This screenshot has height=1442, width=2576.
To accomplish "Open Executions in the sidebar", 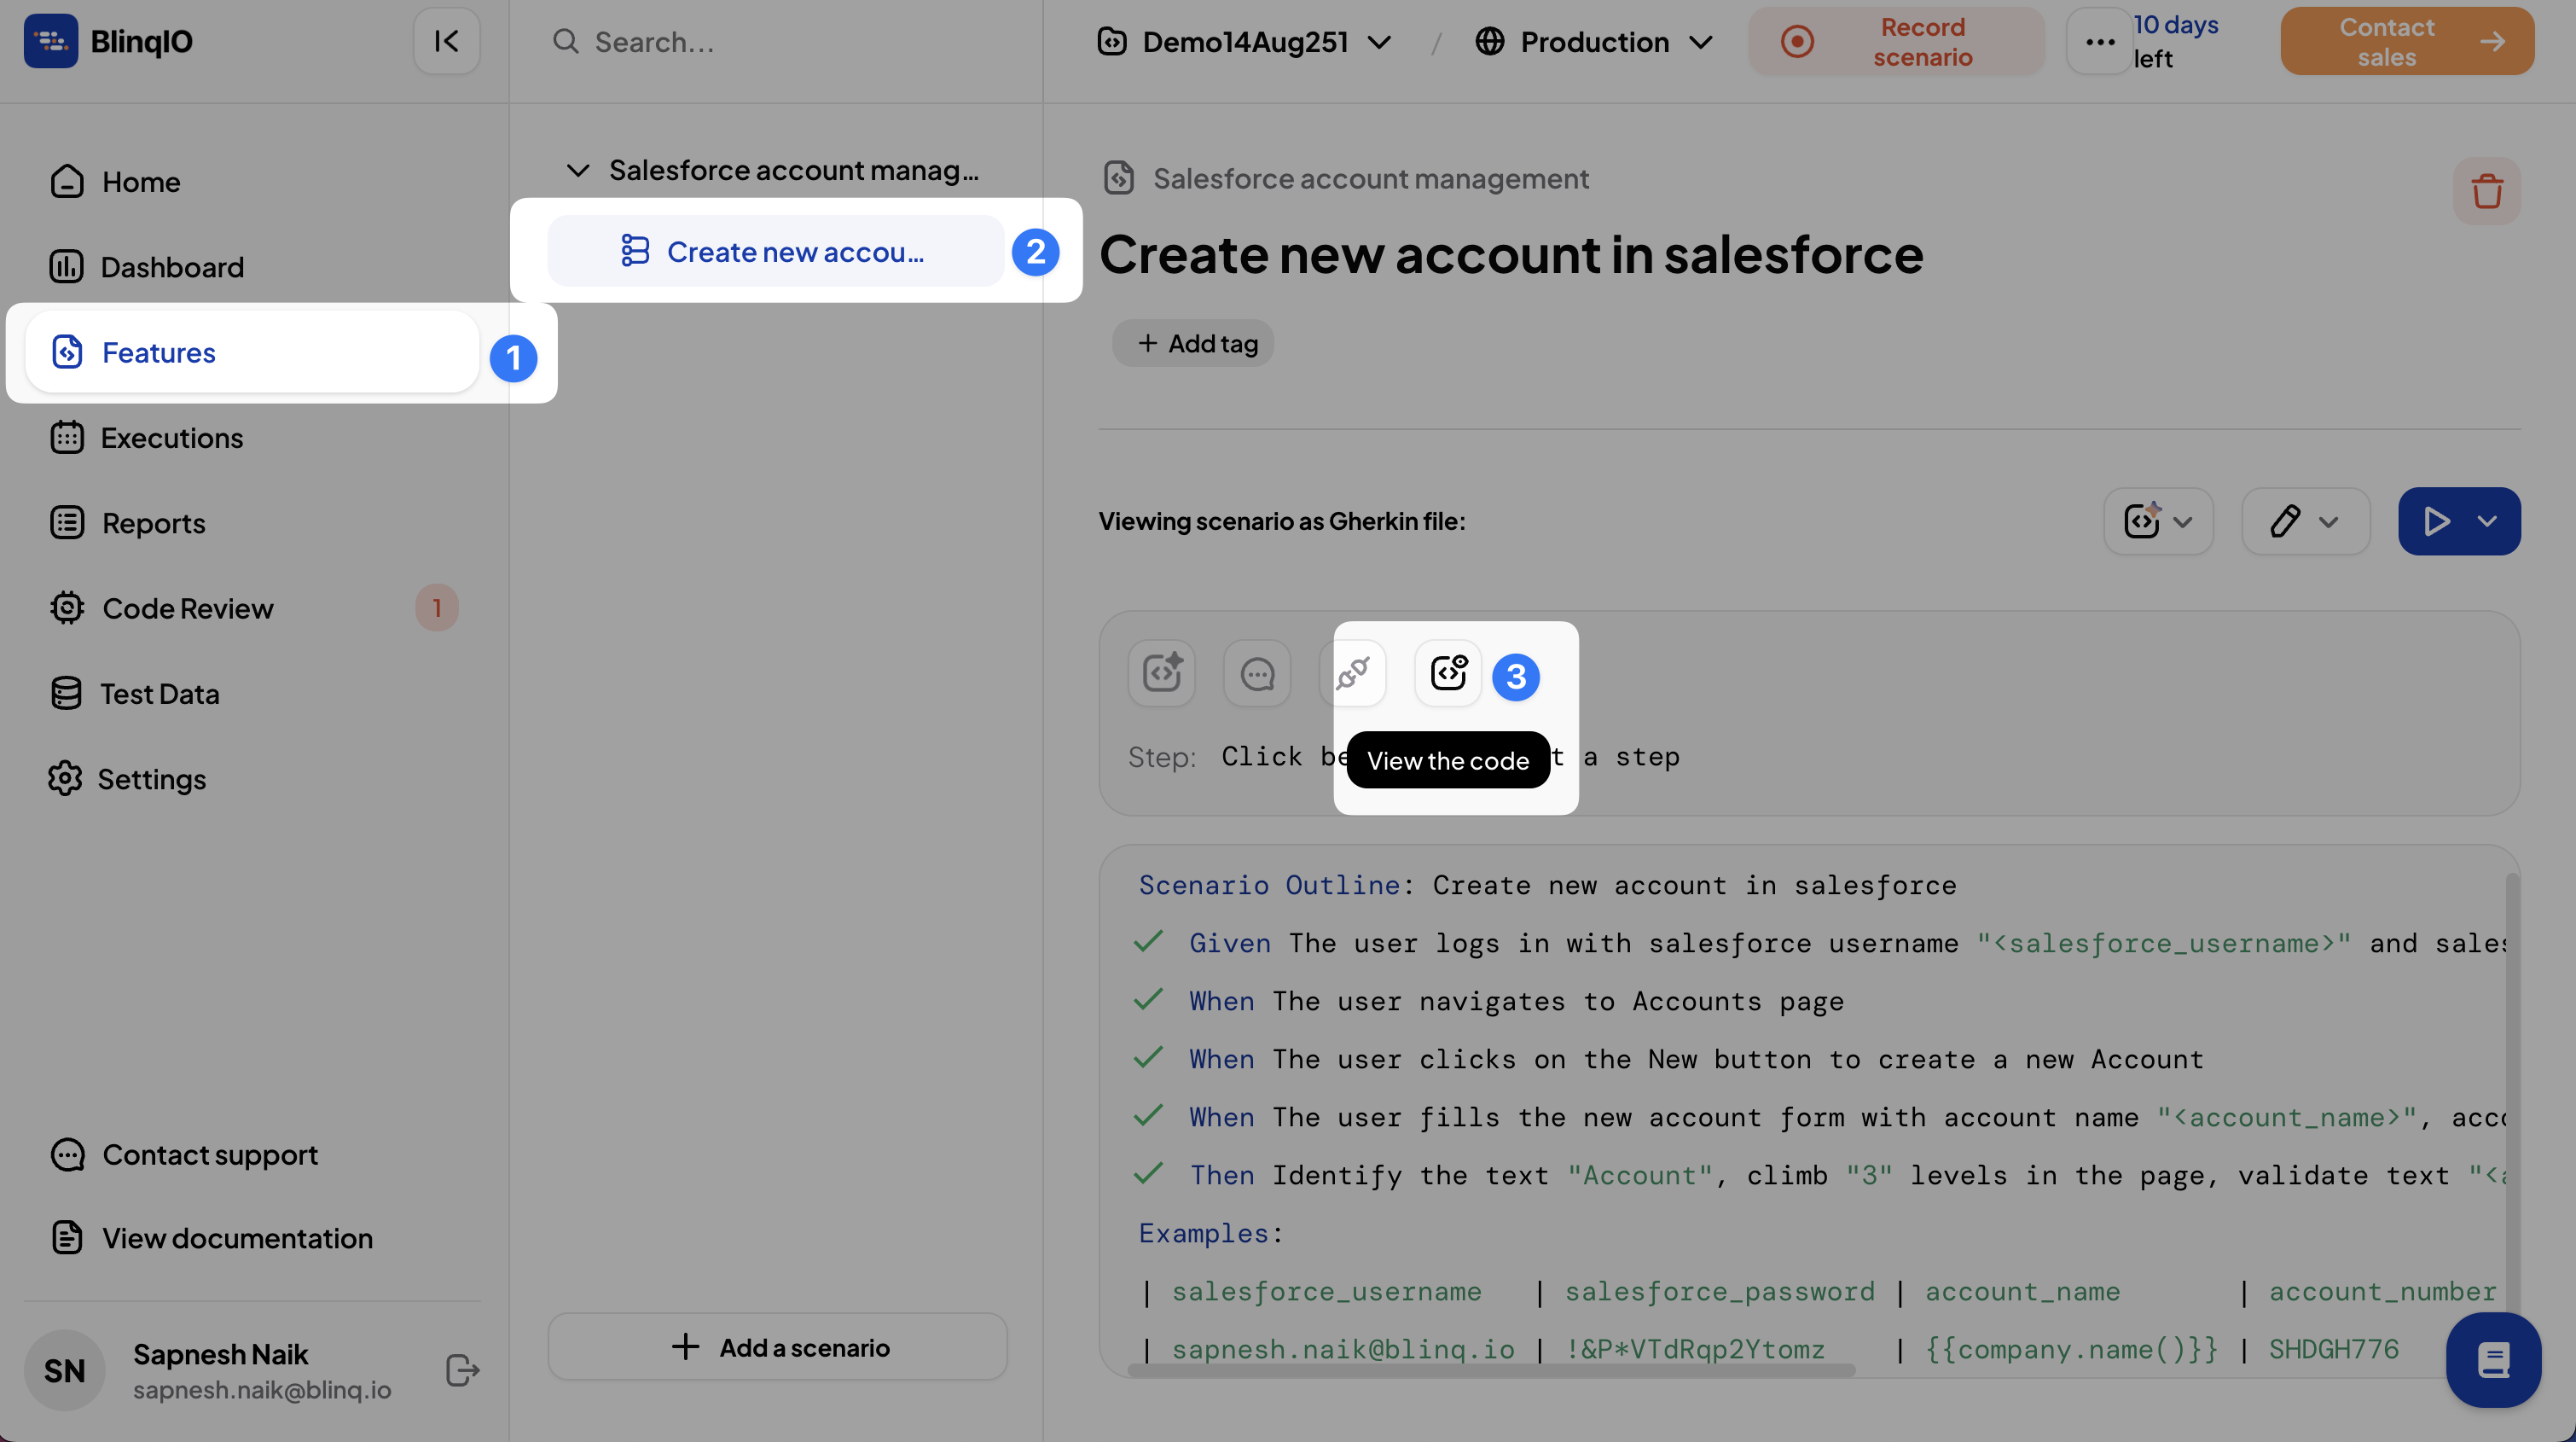I will pos(252,437).
